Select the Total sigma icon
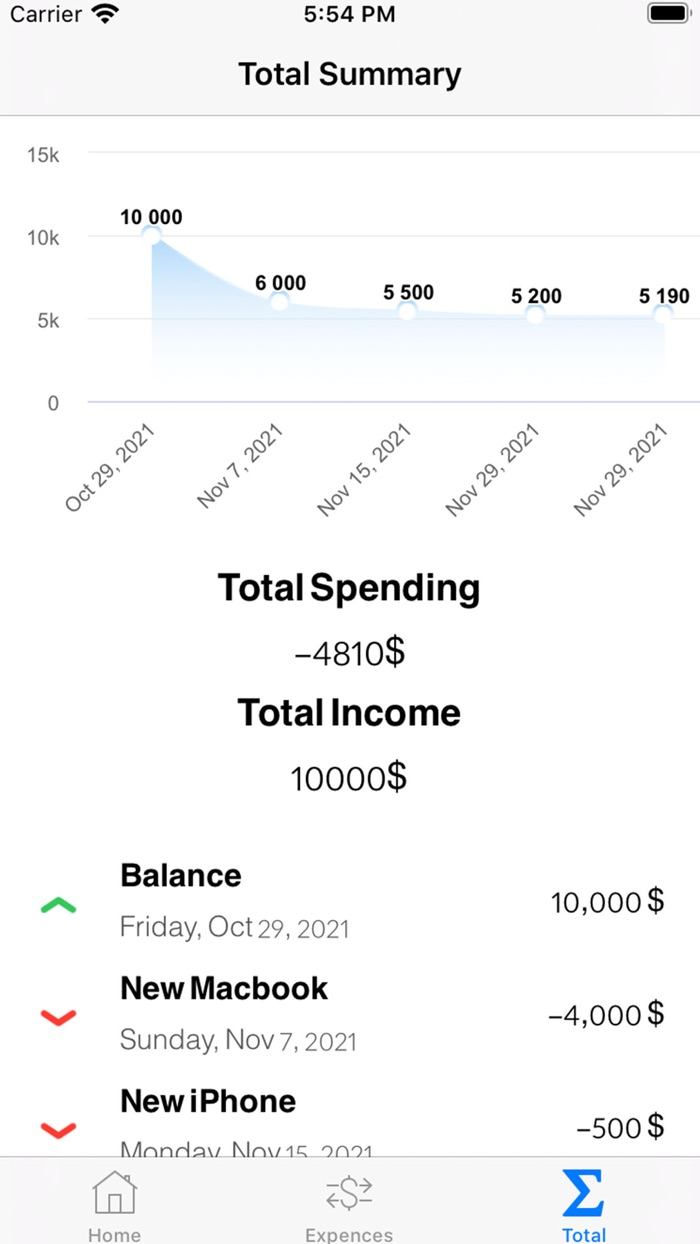The width and height of the screenshot is (700, 1244). pos(583,1192)
